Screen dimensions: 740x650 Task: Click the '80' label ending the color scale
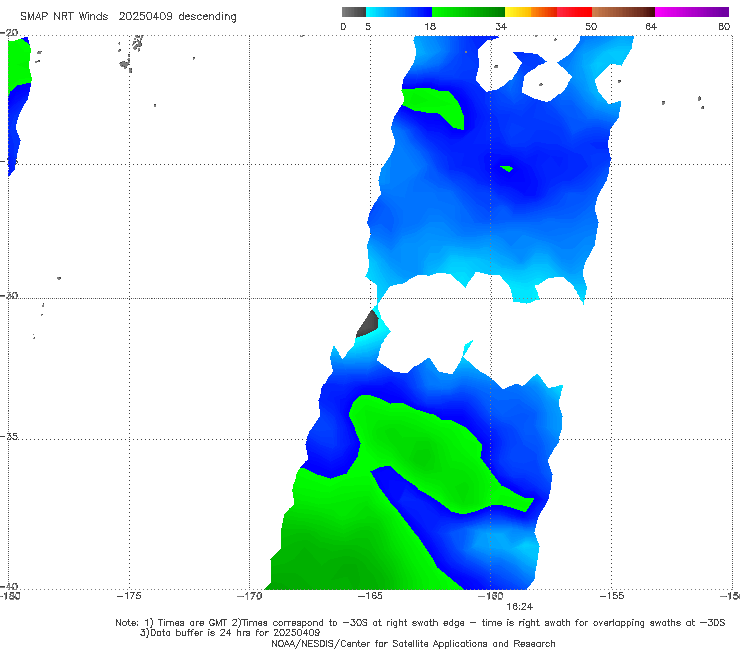[724, 27]
